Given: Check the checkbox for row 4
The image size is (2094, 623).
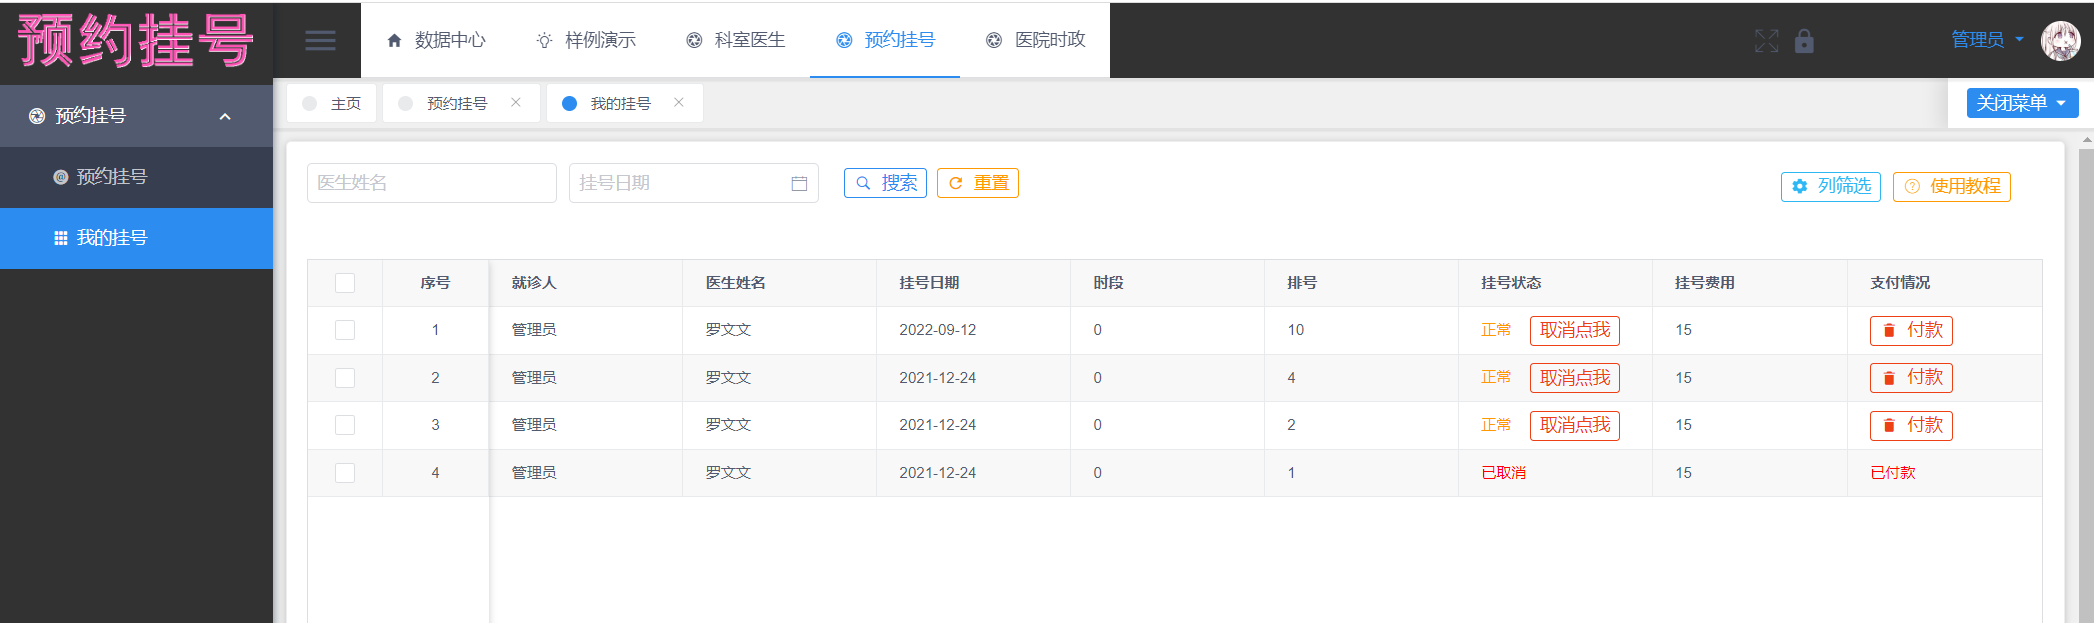Looking at the screenshot, I should tap(345, 473).
